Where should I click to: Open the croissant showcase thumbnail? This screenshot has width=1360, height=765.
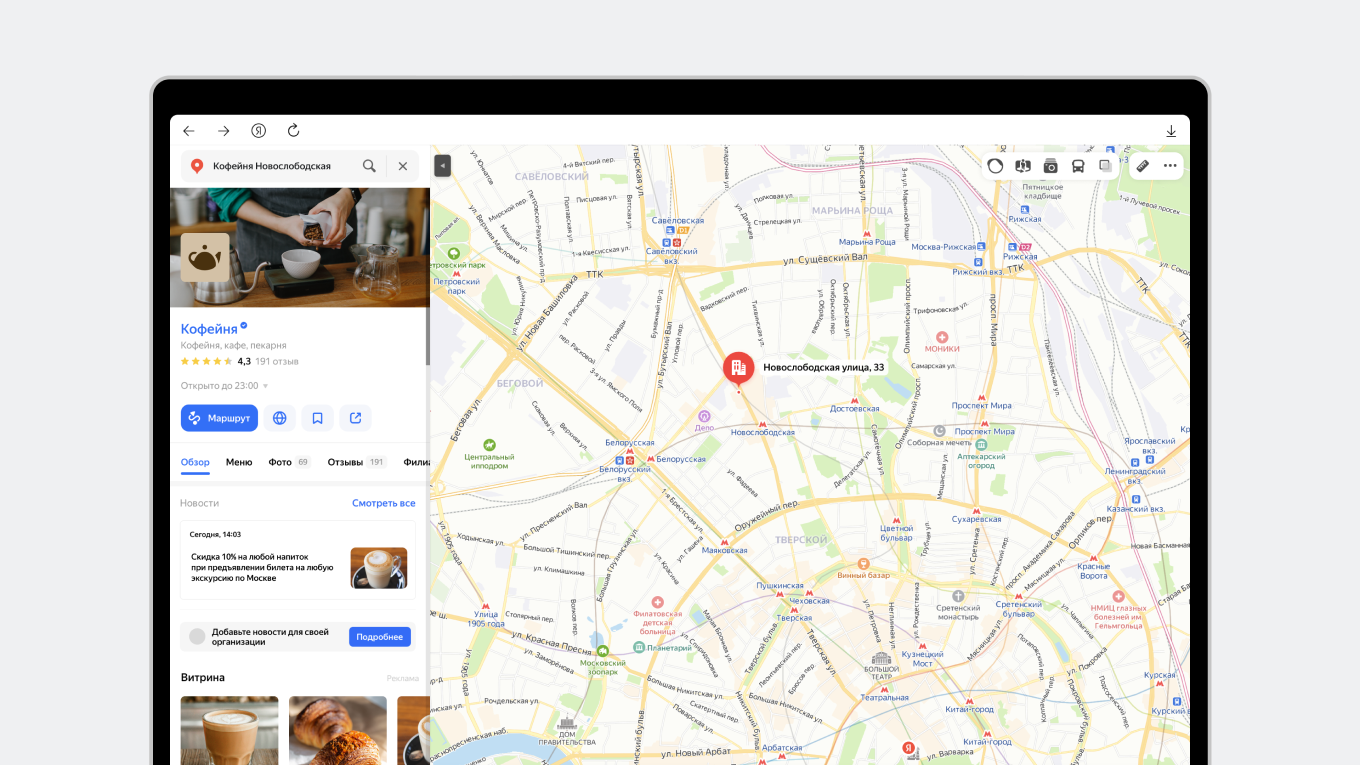pos(338,730)
